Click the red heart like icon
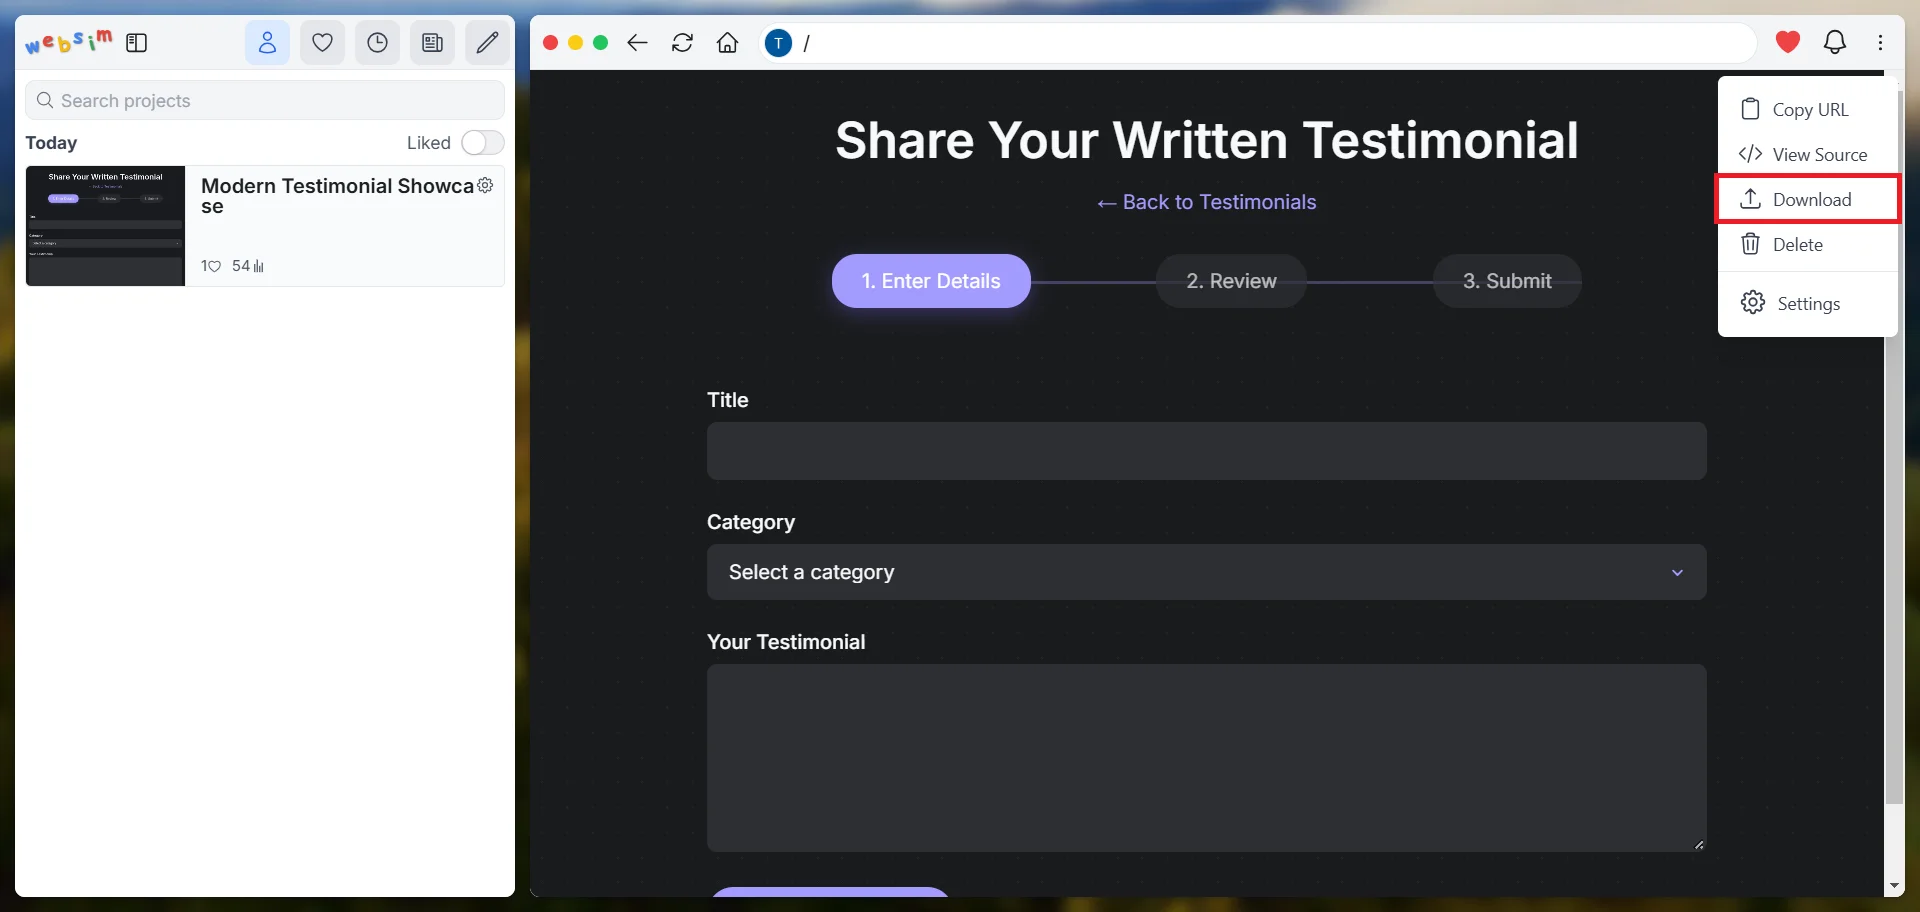The width and height of the screenshot is (1920, 912). pyautogui.click(x=1788, y=42)
